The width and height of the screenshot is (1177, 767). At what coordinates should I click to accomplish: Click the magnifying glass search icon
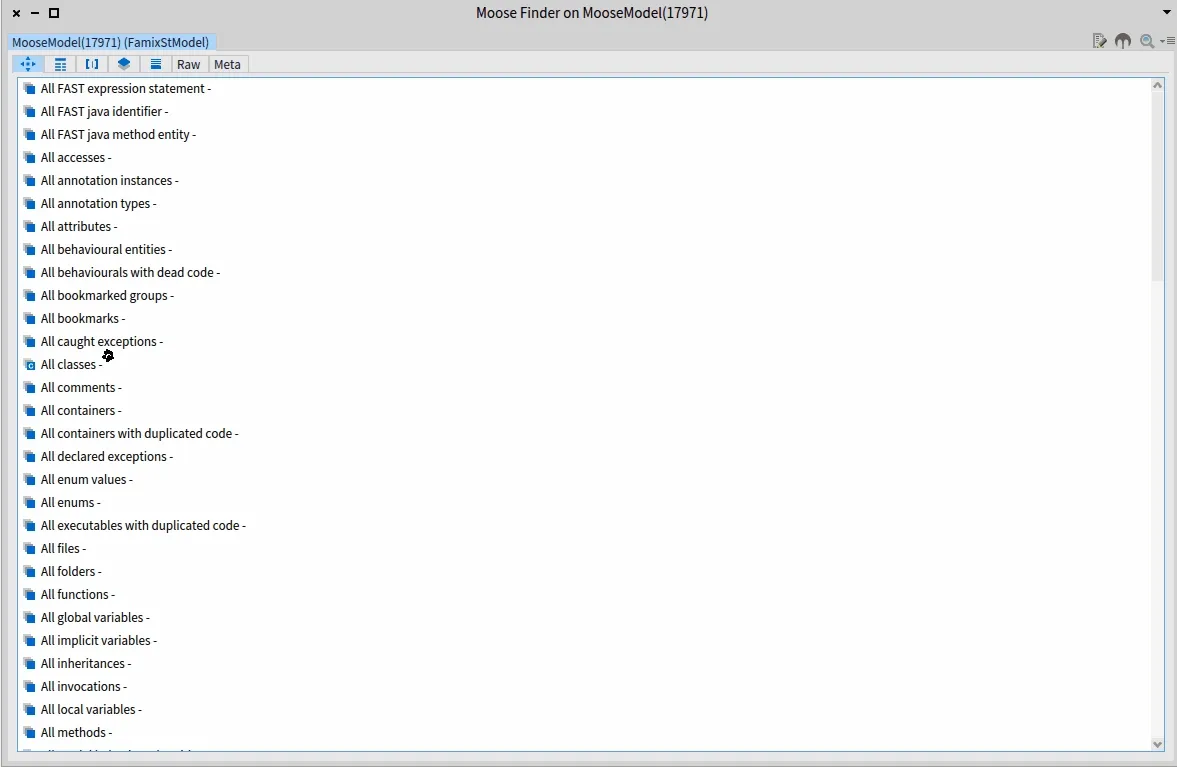1146,41
